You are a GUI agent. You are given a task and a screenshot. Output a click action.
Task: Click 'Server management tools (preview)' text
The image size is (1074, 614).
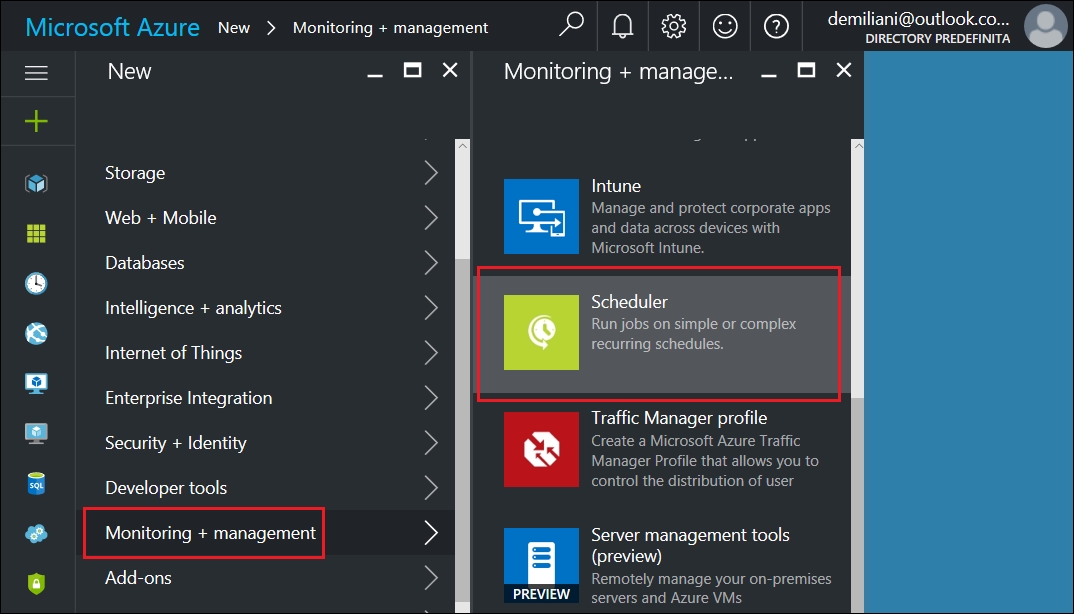click(690, 545)
